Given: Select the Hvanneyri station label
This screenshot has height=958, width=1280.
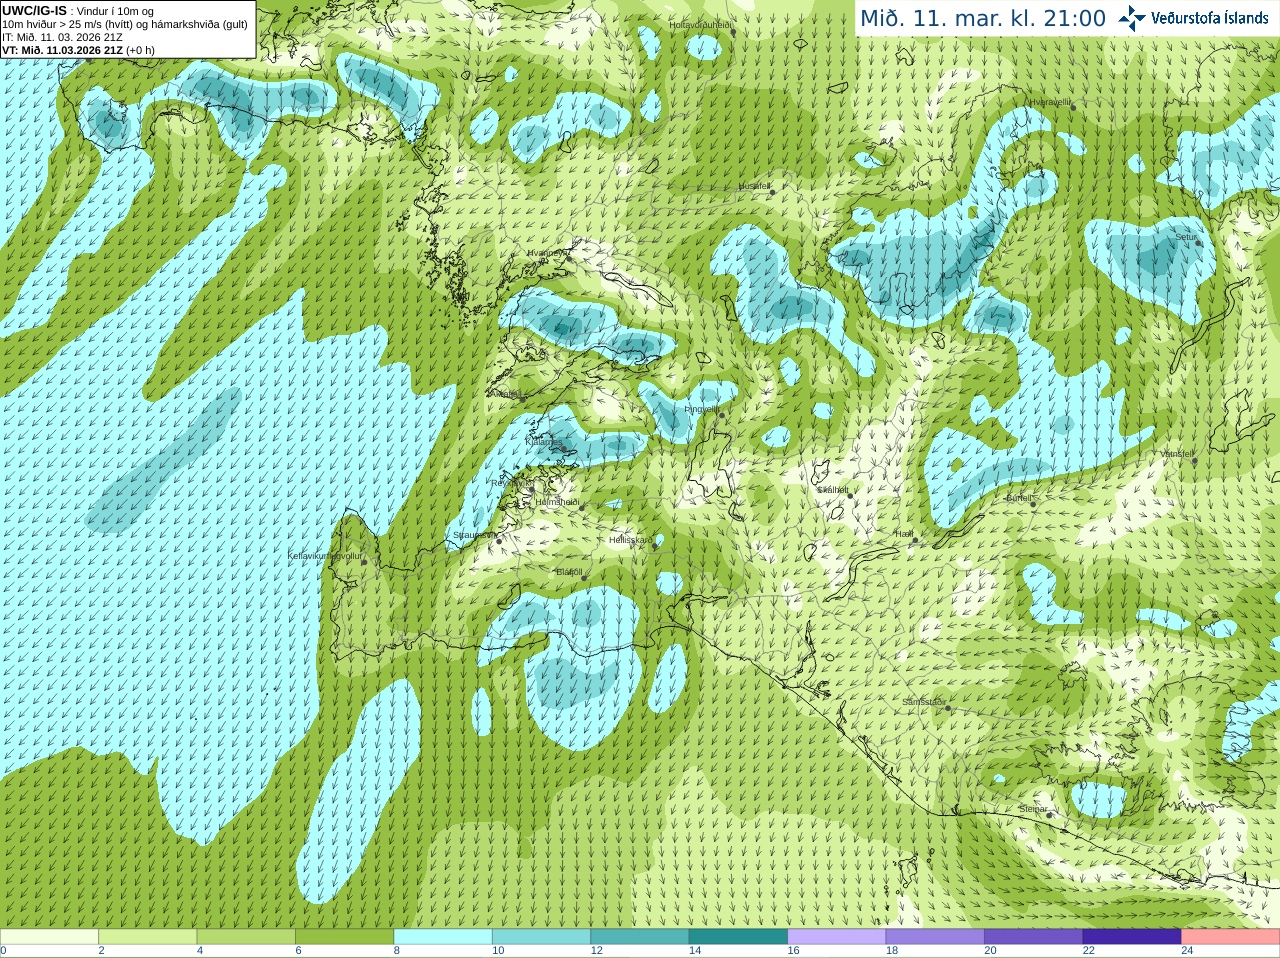Looking at the screenshot, I should coord(547,253).
